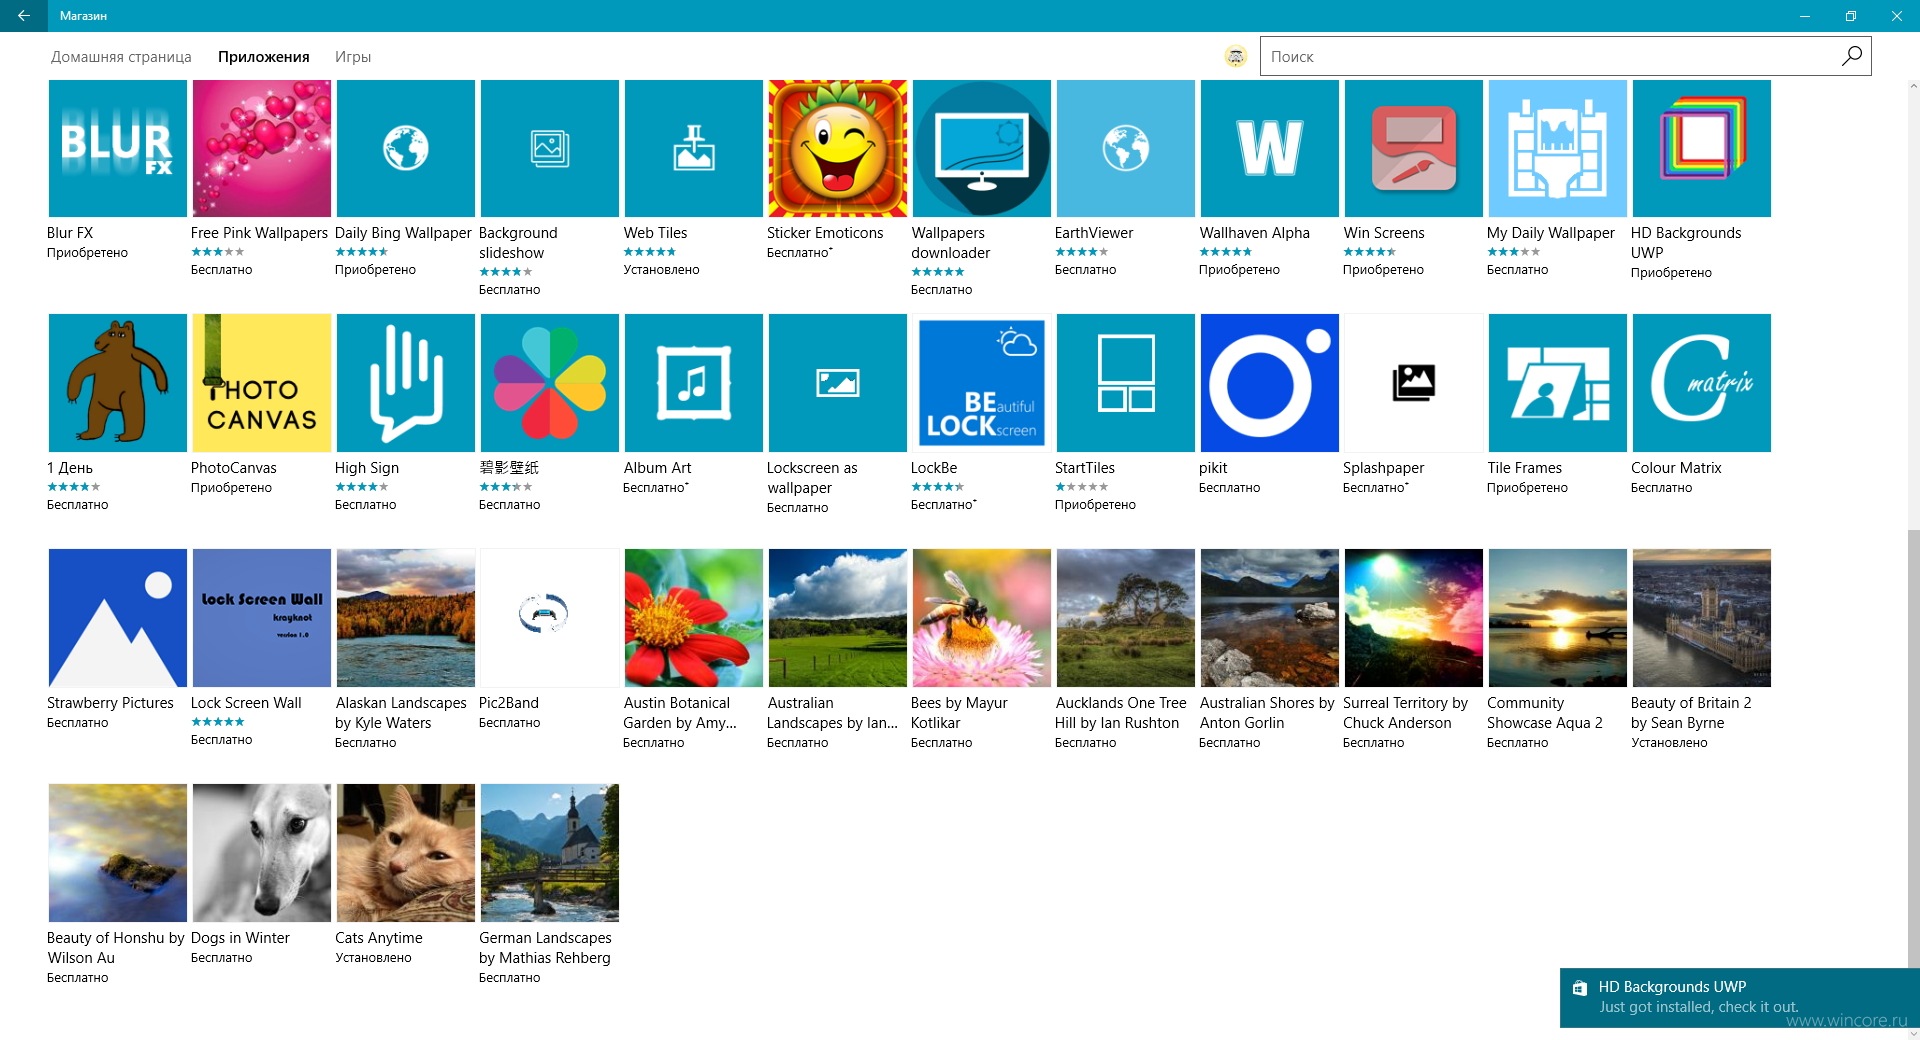The image size is (1920, 1040).
Task: Open the Lock Screen Wall tile
Action: click(262, 618)
